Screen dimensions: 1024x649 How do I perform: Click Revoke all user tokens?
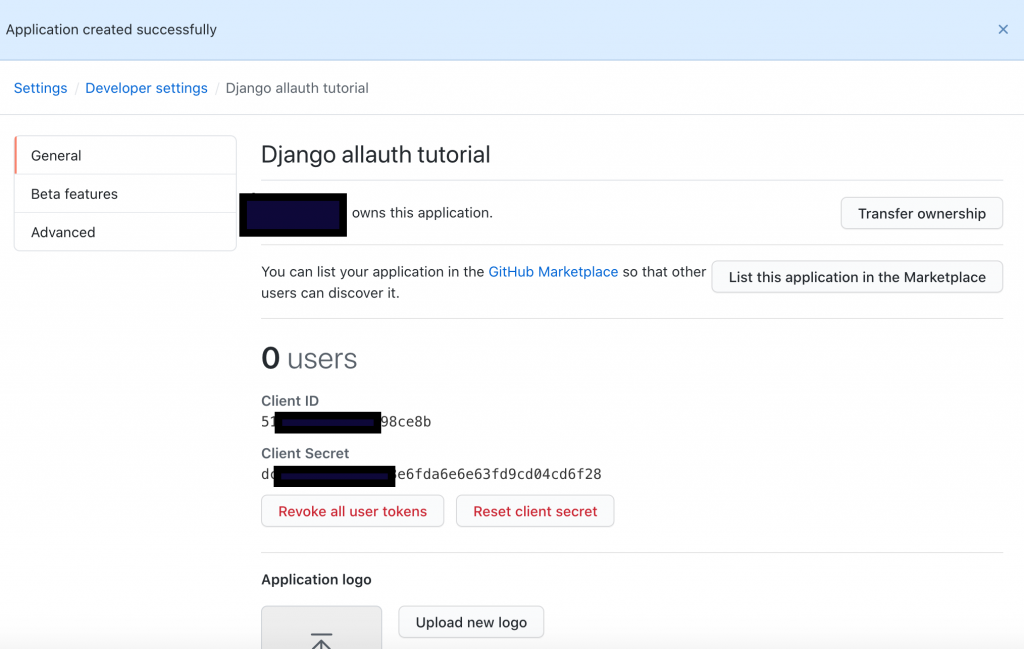353,511
